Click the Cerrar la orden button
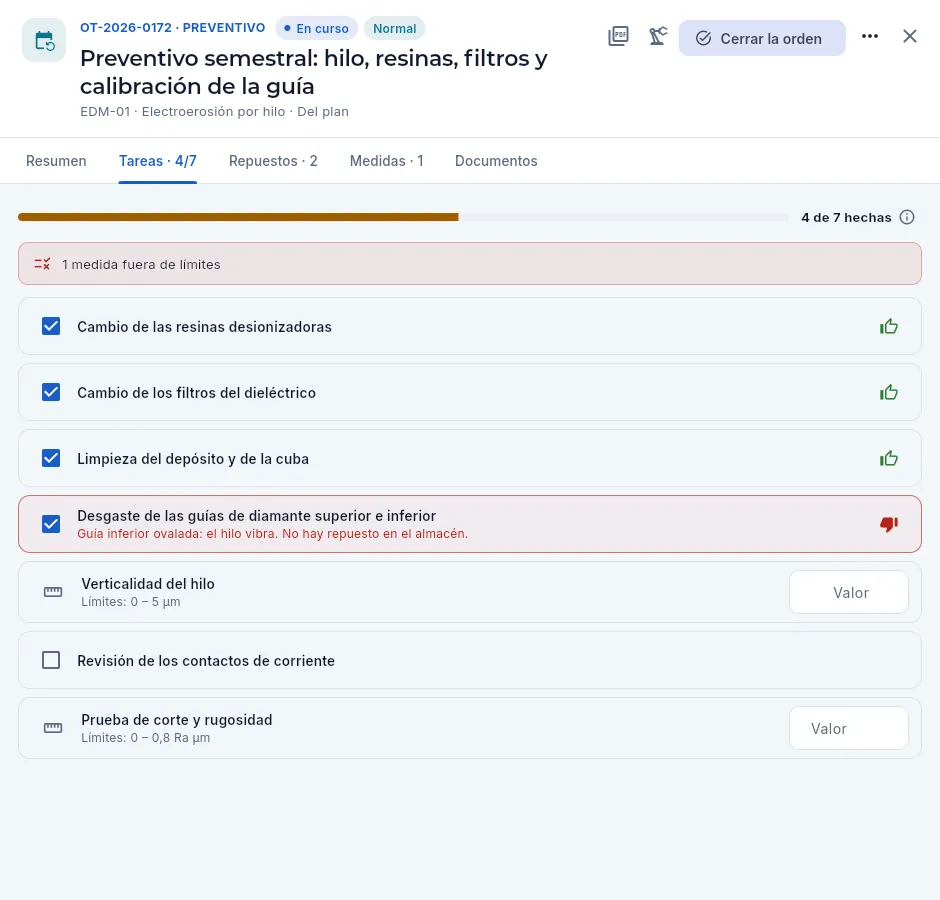The height and width of the screenshot is (900, 940). click(x=762, y=38)
